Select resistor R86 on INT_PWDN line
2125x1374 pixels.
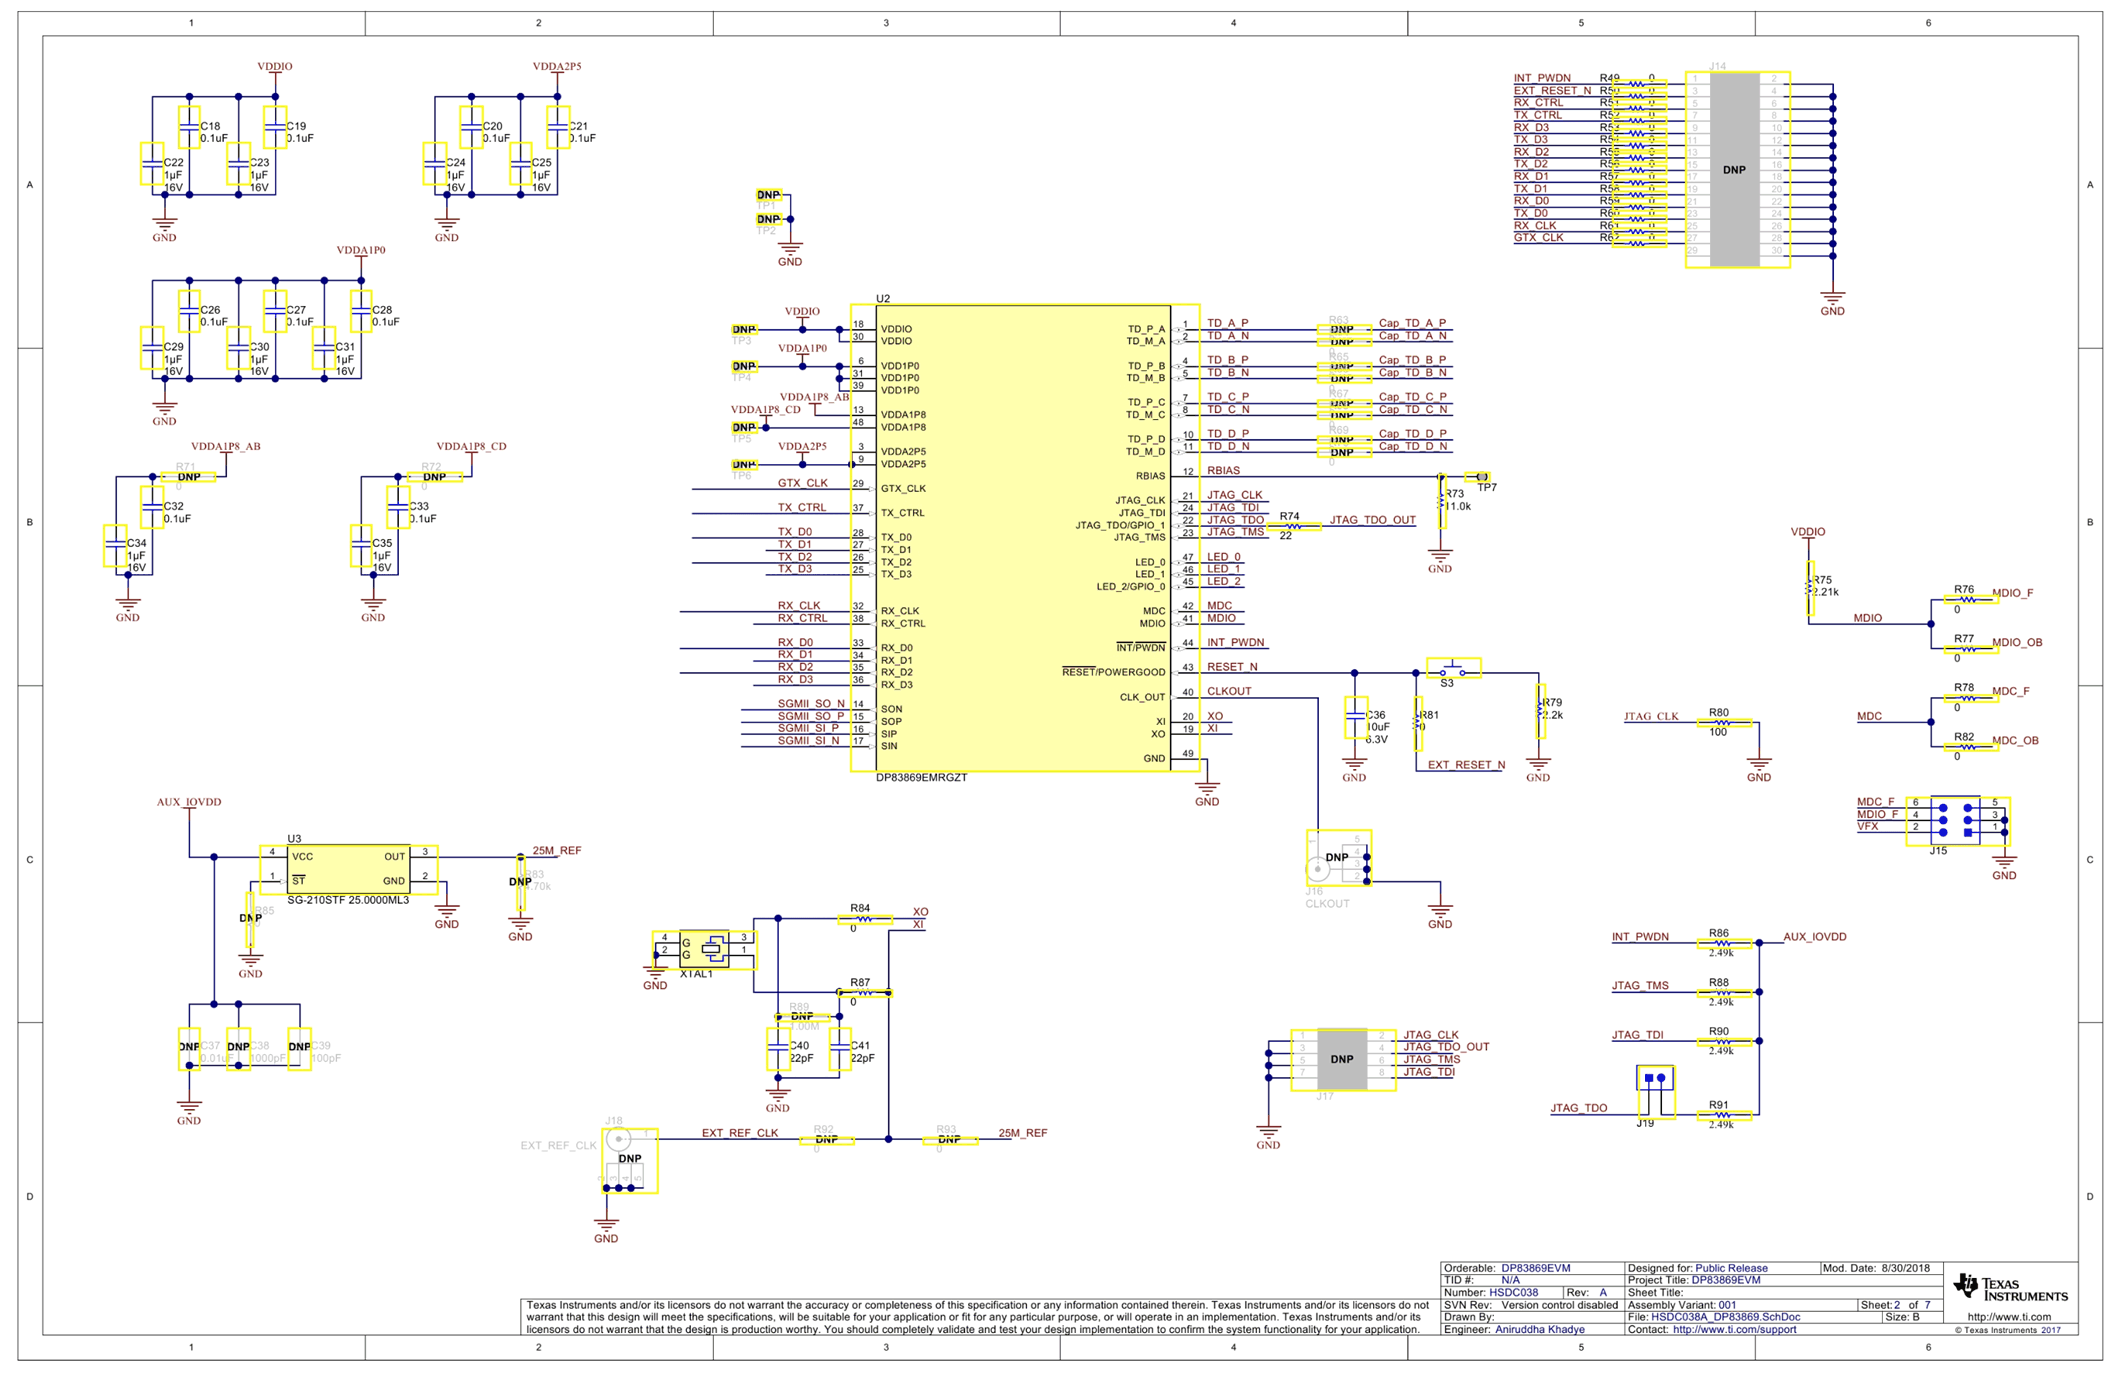[1723, 943]
